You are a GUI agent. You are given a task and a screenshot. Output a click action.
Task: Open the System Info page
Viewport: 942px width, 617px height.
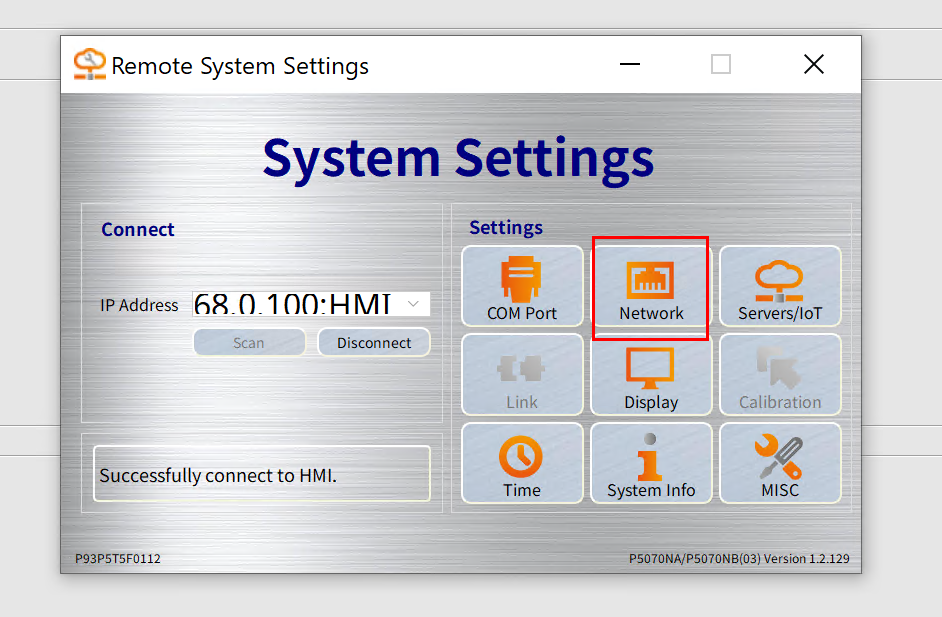[651, 463]
